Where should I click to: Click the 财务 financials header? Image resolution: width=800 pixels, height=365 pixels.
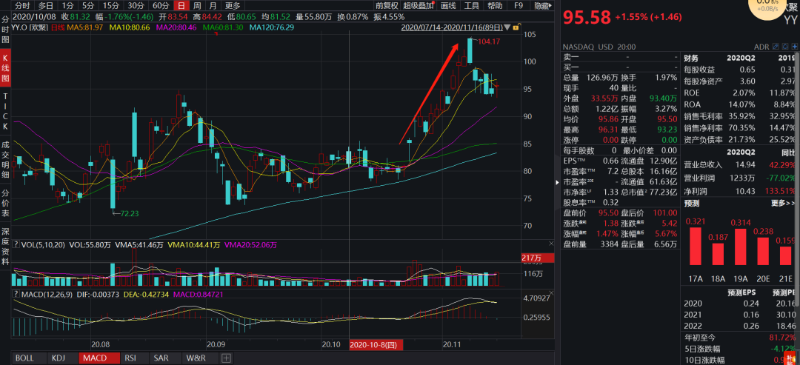point(692,58)
